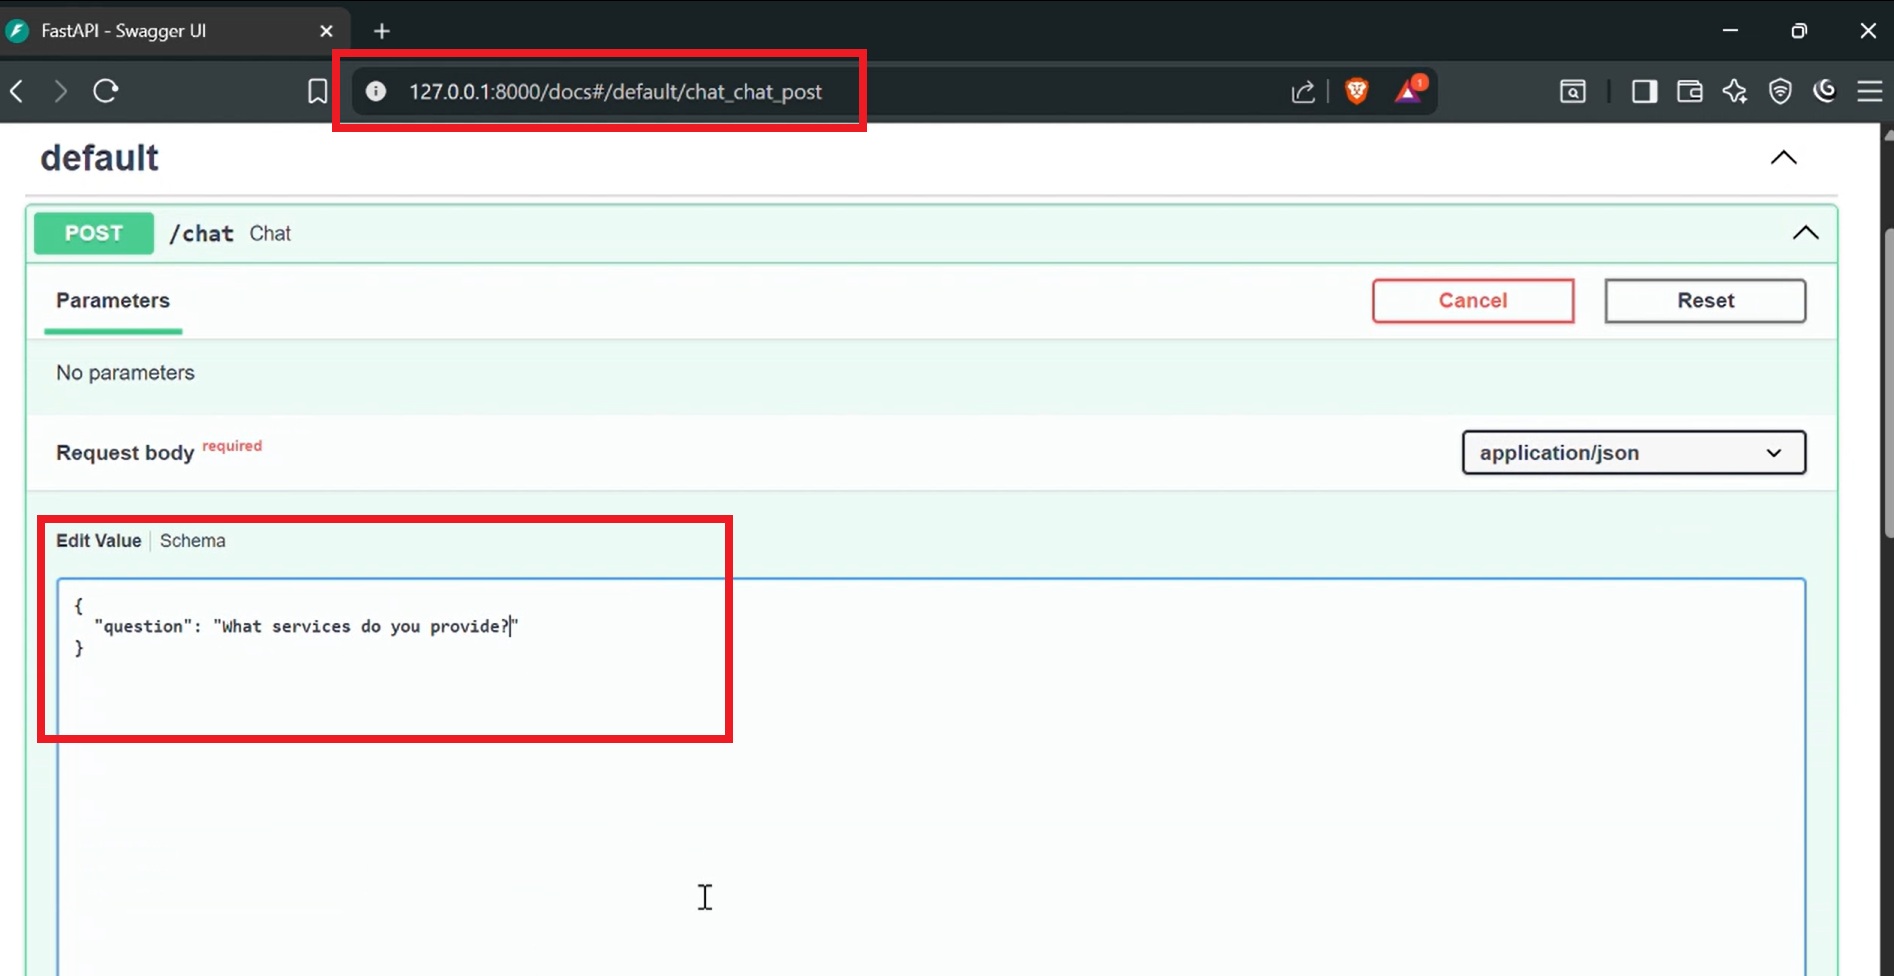1894x976 pixels.
Task: Open the Brave Wallet icon
Action: coord(1689,91)
